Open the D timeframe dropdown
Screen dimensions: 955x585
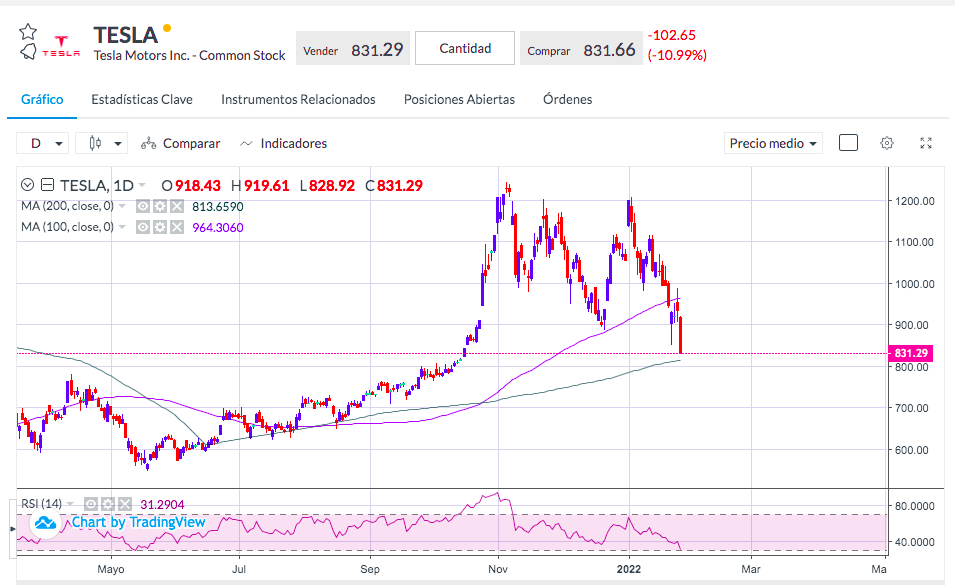pyautogui.click(x=43, y=144)
